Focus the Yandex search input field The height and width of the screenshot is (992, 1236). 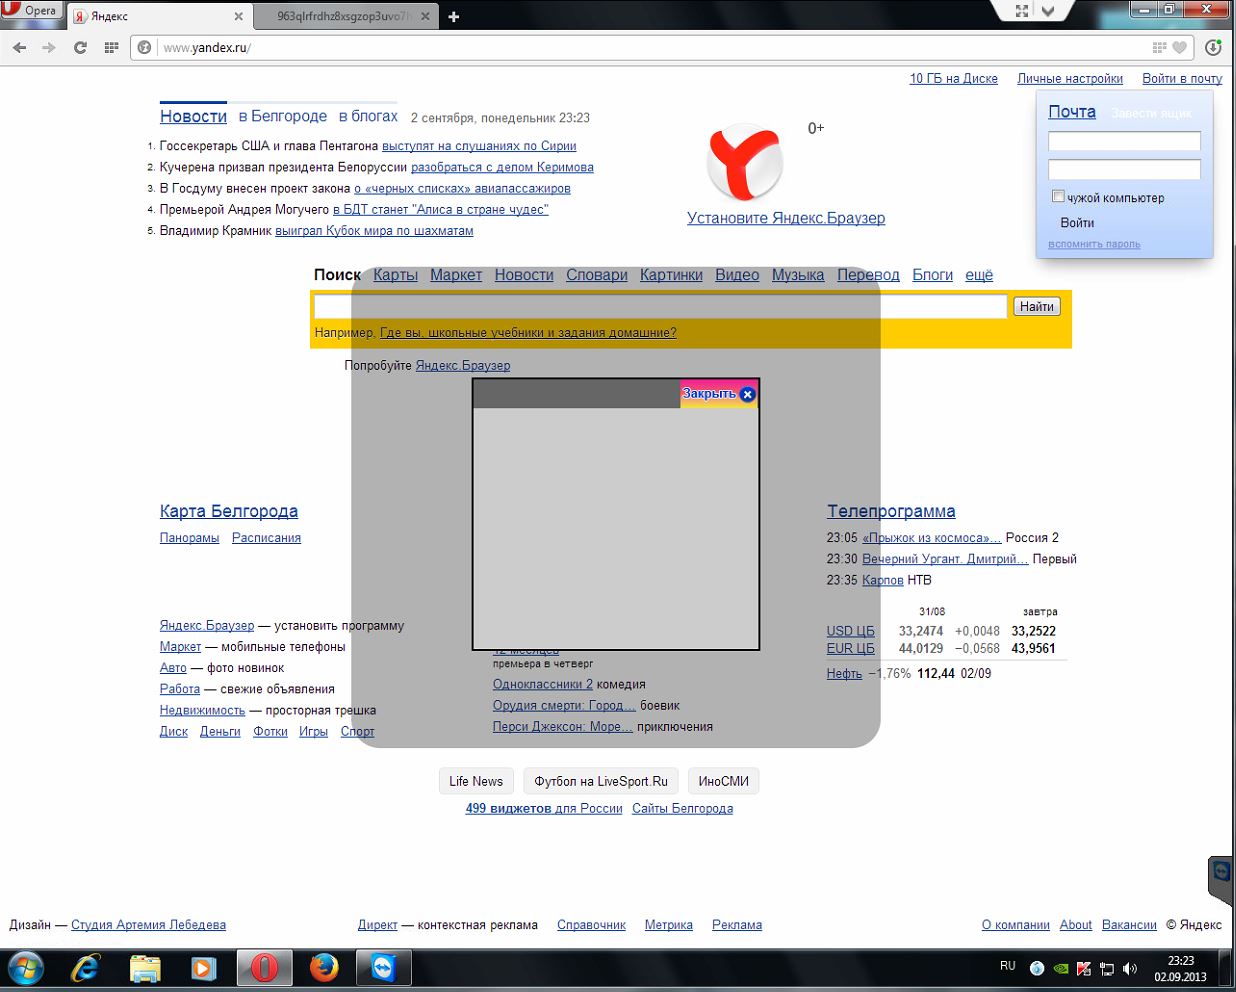[660, 307]
